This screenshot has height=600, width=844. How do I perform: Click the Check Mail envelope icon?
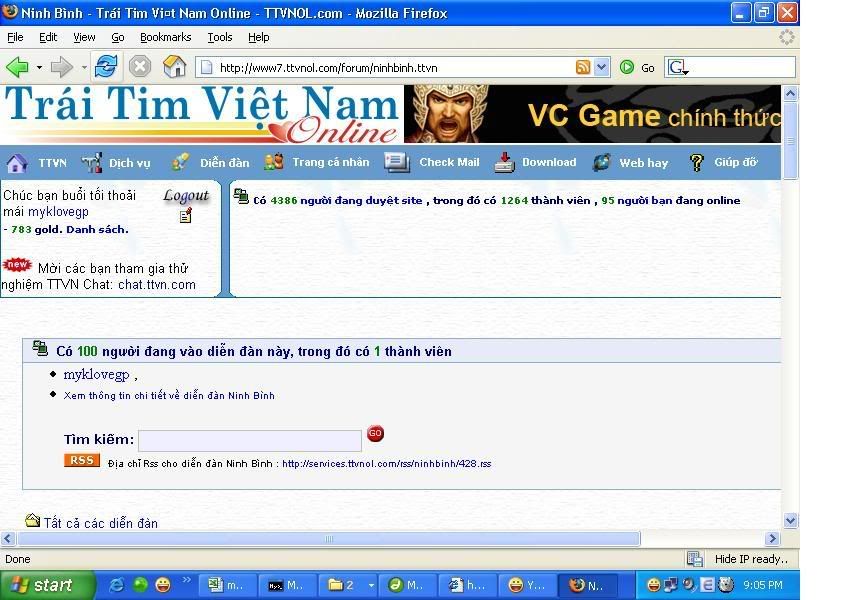pyautogui.click(x=397, y=162)
